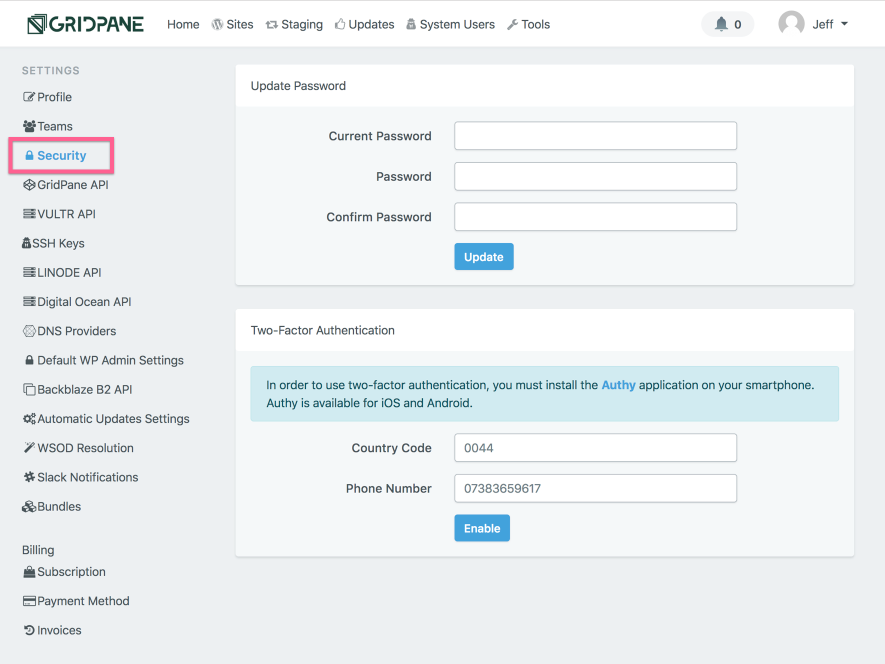Screen dimensions: 885x664
Task: Open the SSH Keys settings
Action: coord(53,243)
